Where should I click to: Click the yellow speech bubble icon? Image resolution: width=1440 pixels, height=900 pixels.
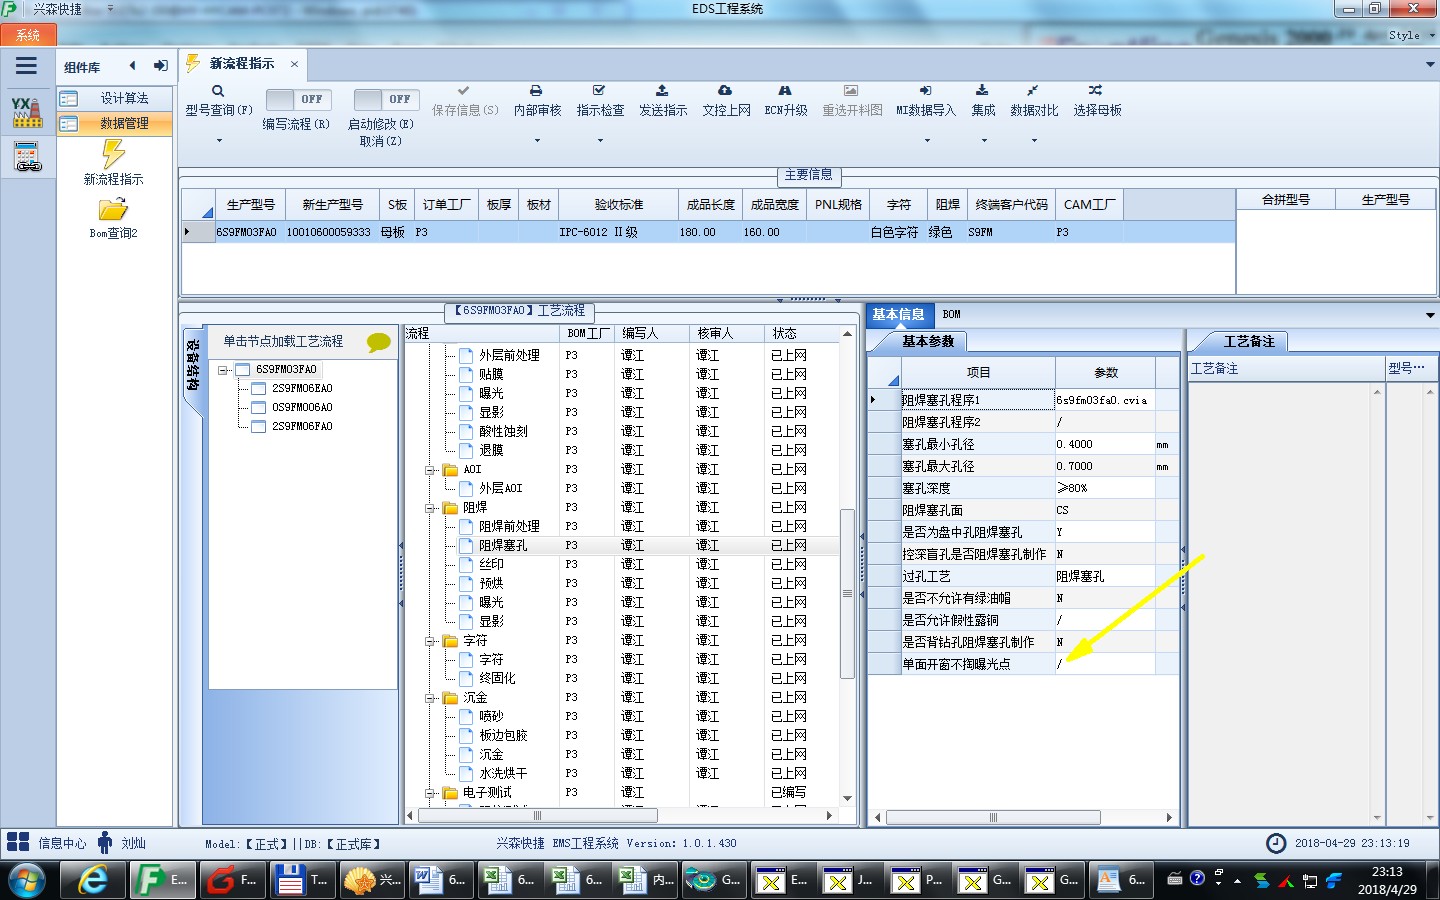coord(379,342)
